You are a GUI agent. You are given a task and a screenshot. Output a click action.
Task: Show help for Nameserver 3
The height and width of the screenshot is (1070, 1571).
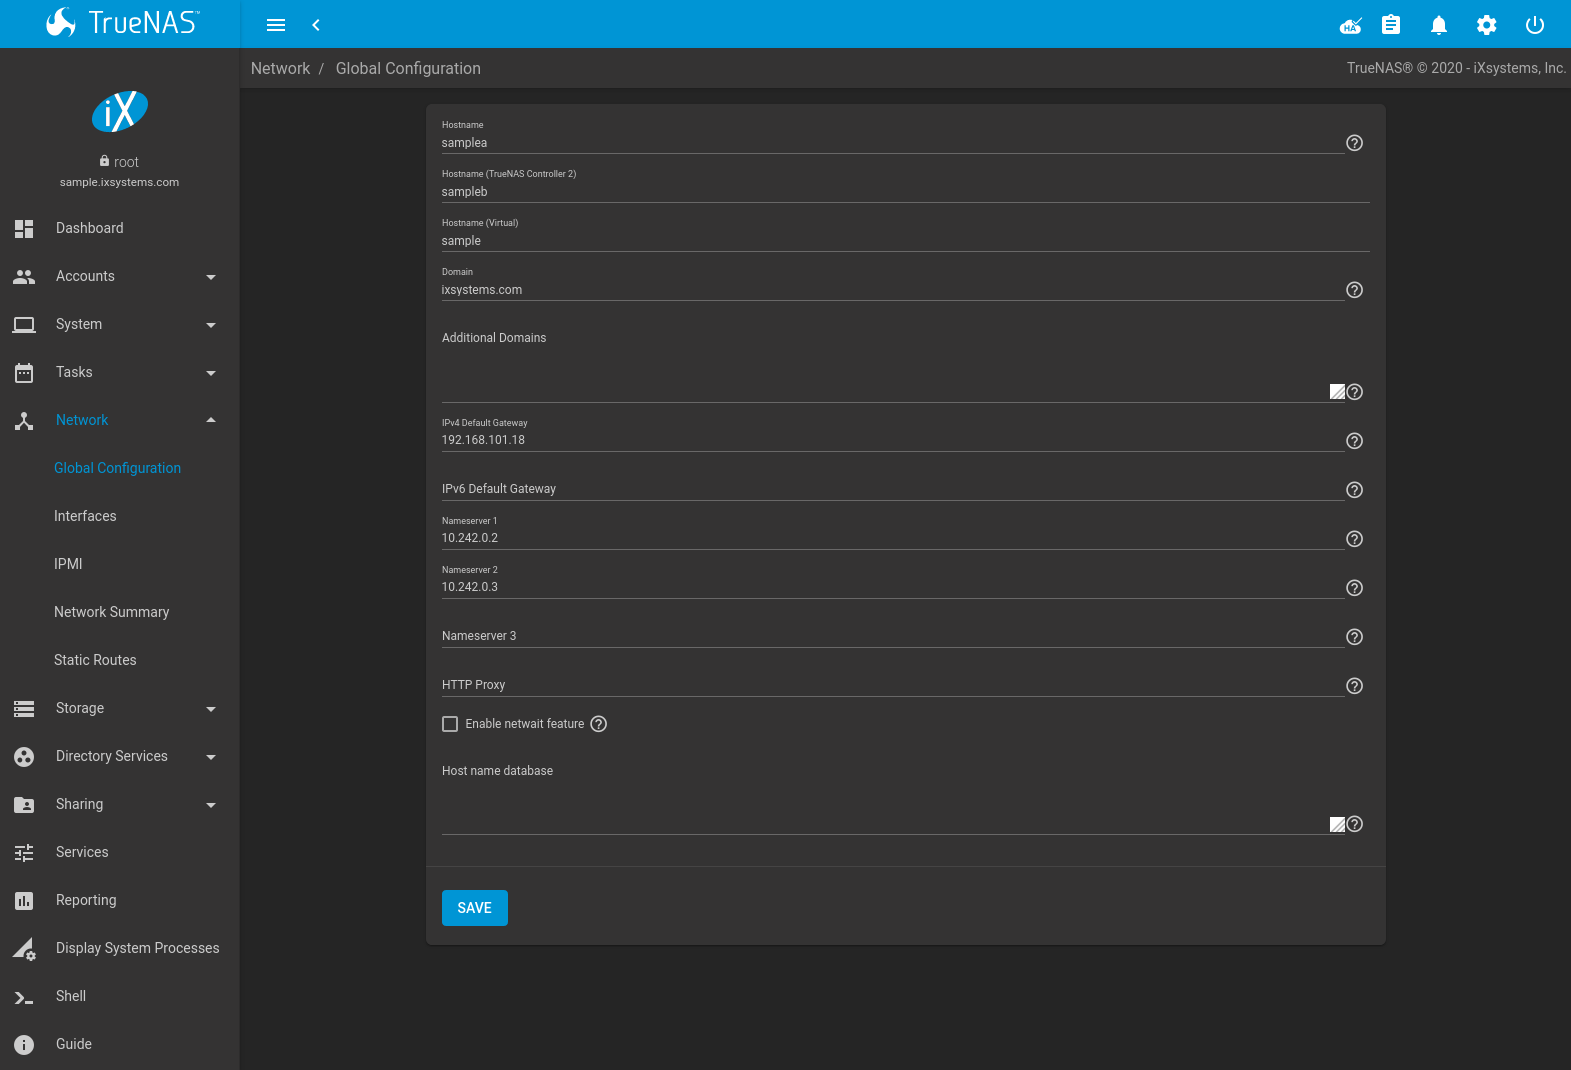(1354, 637)
